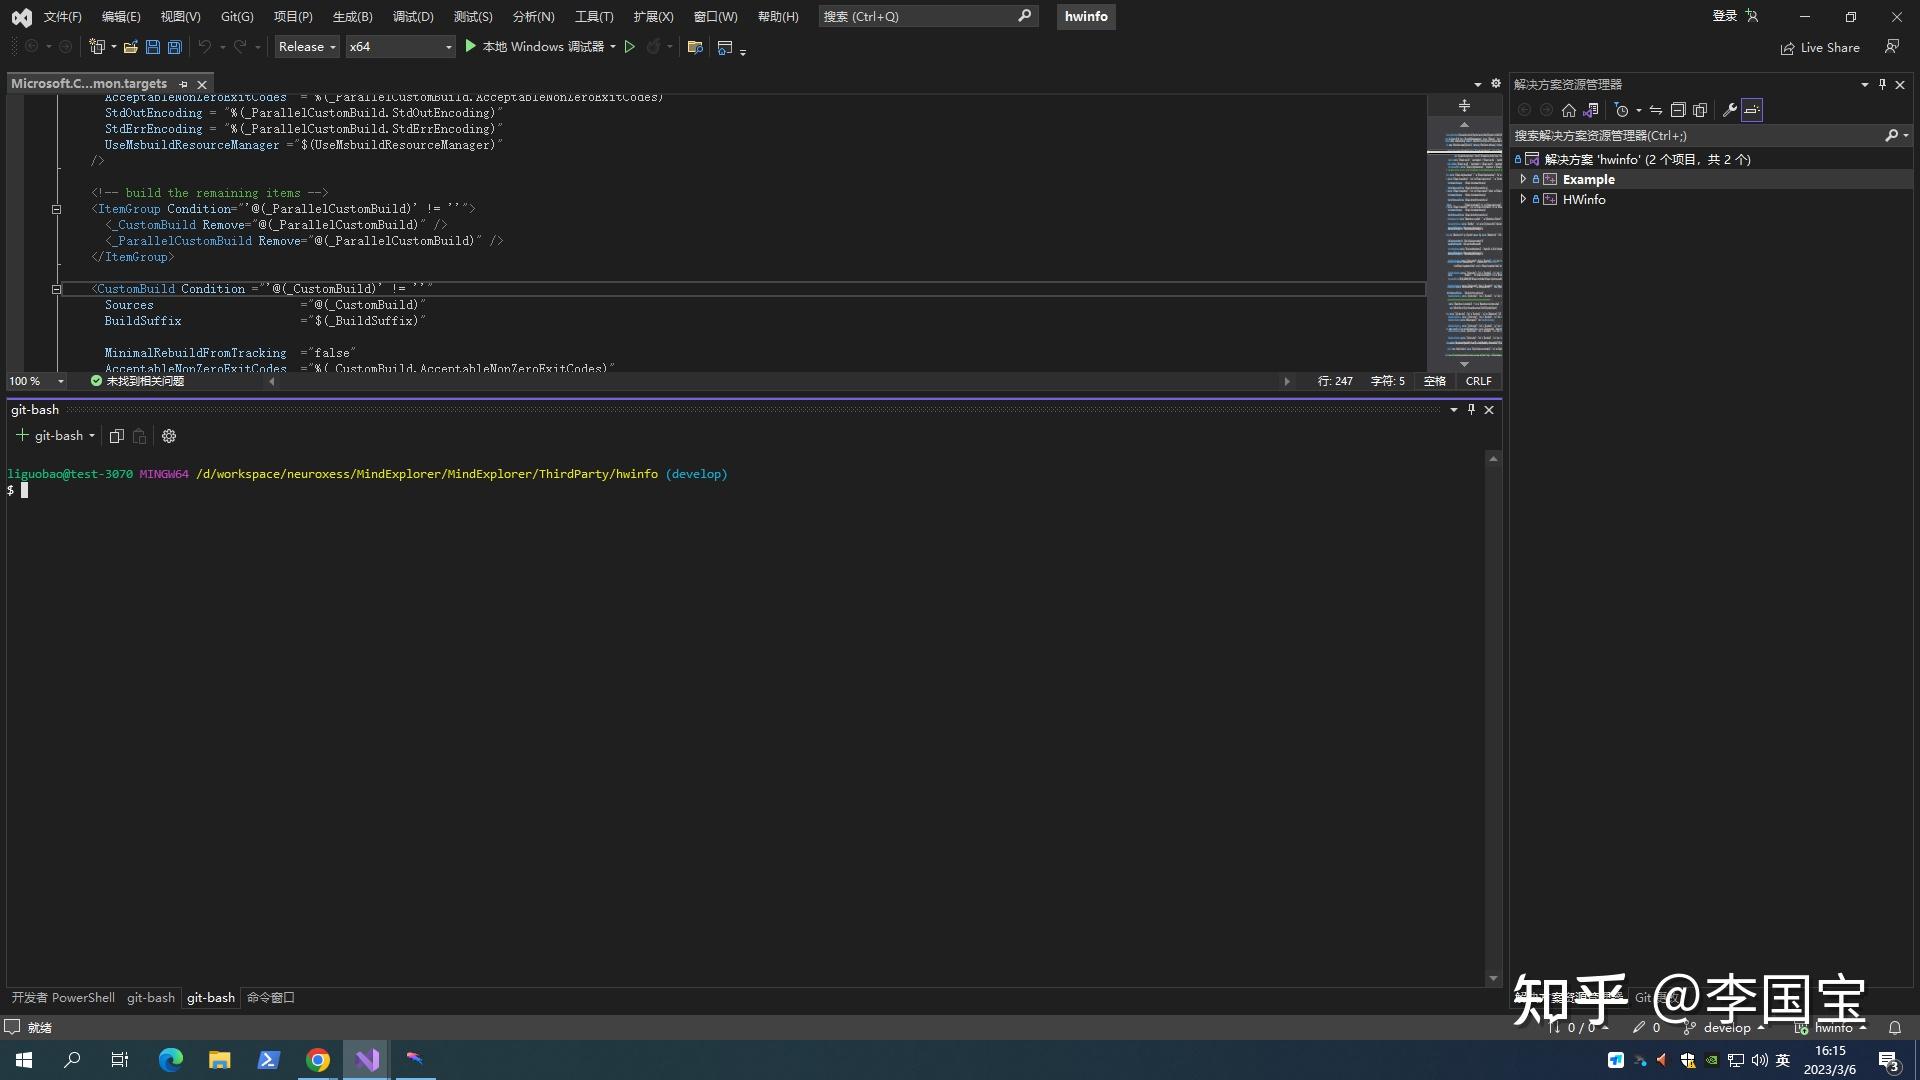Toggle Preview Selected Items button
This screenshot has width=1920, height=1080.
pyautogui.click(x=1752, y=110)
